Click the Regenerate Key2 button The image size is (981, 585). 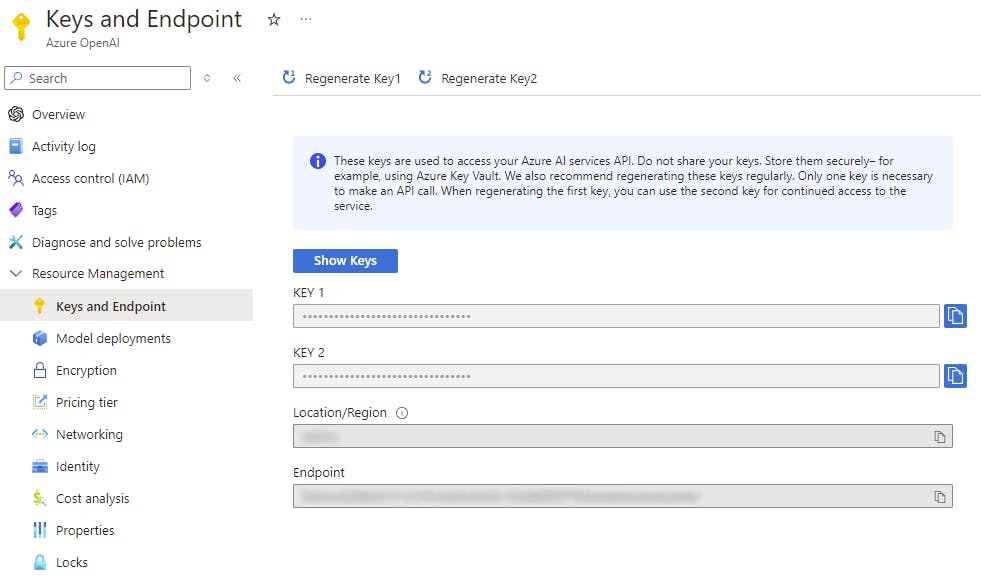[x=478, y=78]
